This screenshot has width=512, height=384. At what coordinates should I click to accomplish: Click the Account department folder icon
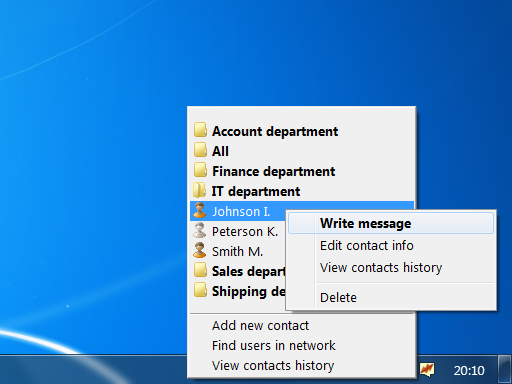tap(200, 130)
